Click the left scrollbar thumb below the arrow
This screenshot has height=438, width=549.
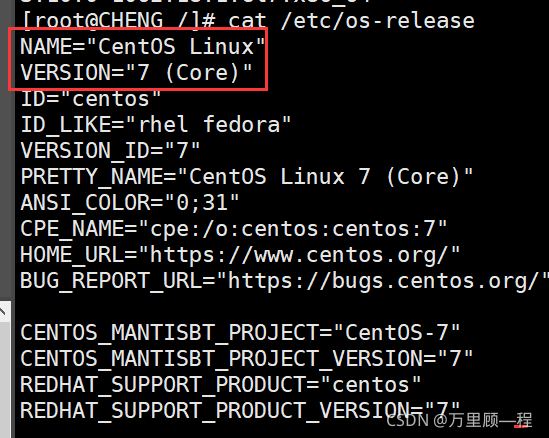tap(4, 380)
